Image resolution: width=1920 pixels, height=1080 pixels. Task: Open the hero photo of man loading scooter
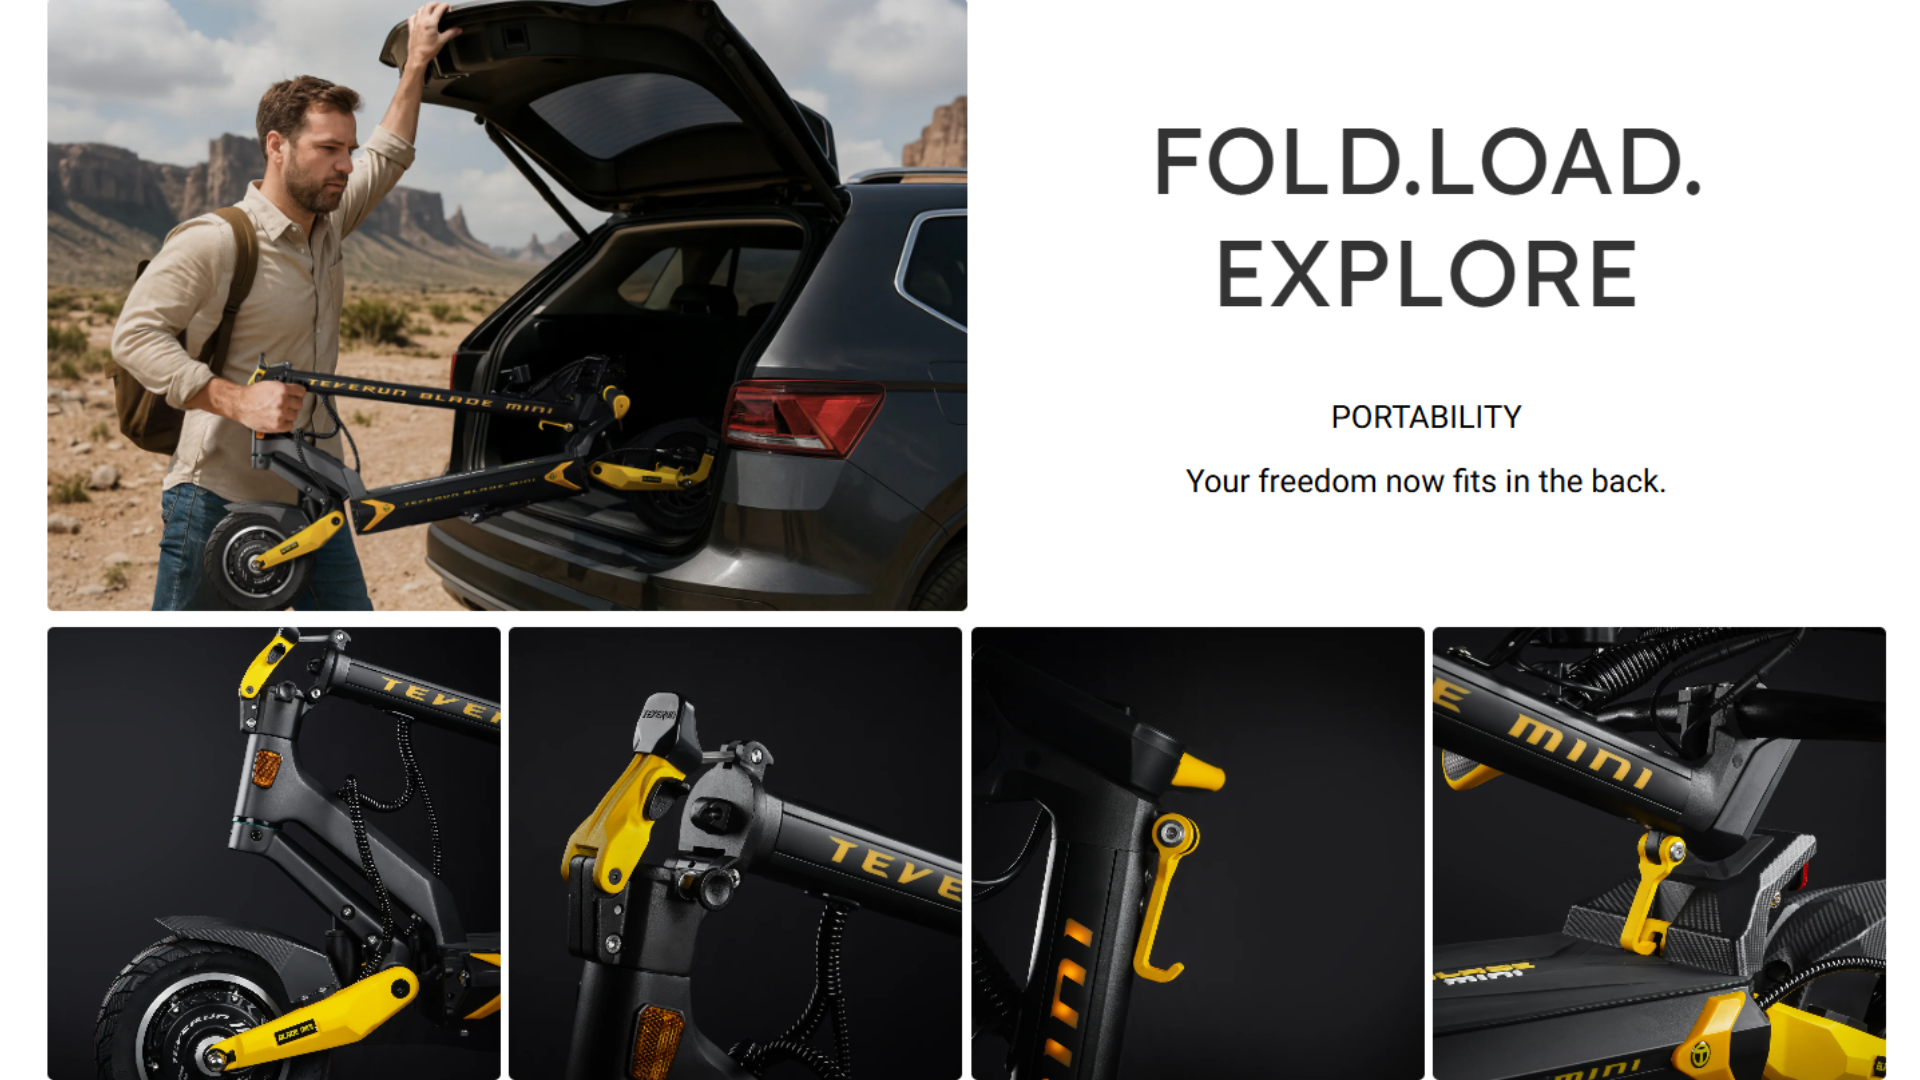507,305
